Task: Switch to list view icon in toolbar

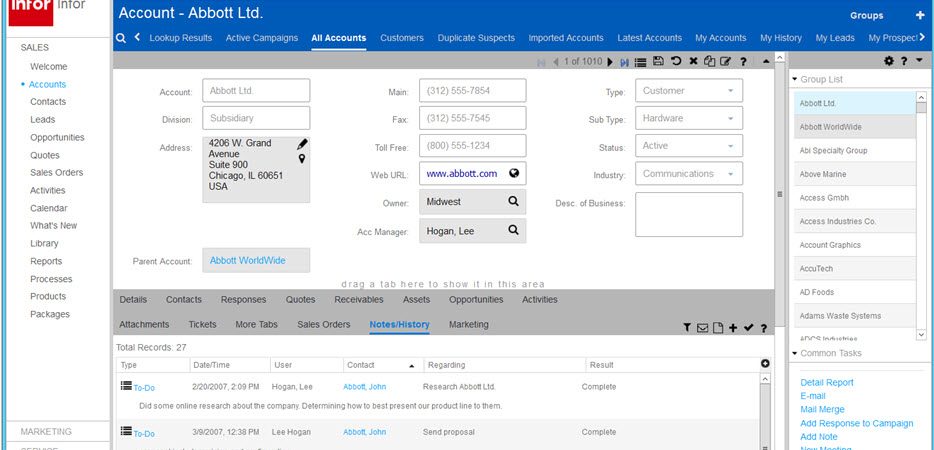Action: tap(640, 61)
